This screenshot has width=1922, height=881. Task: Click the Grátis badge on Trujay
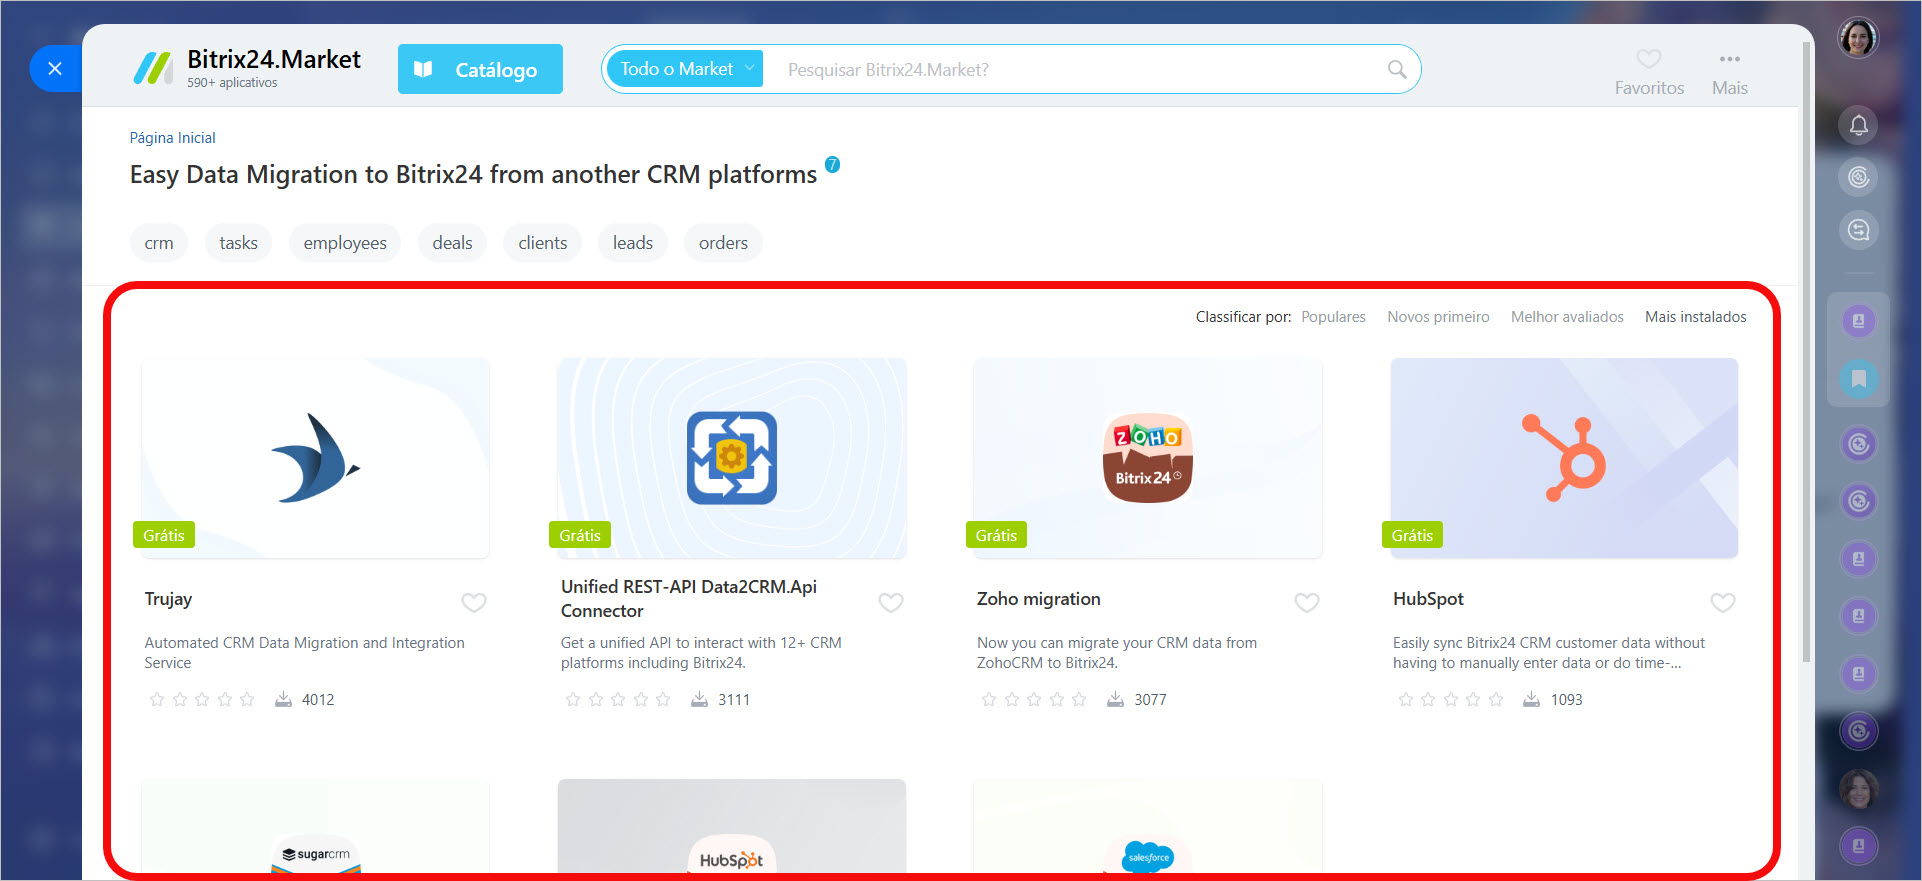point(164,535)
